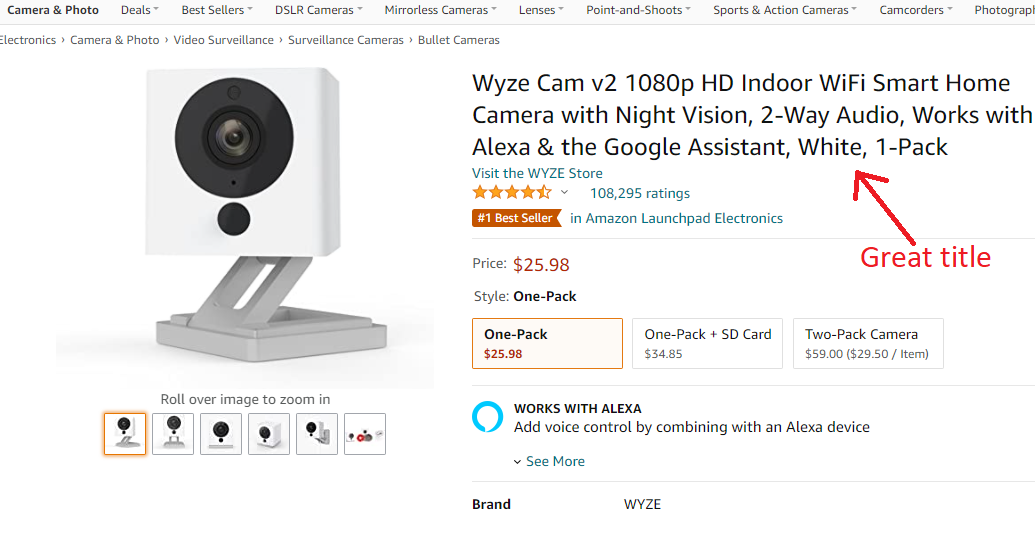Select the fourth product thumbnail image
The height and width of the screenshot is (535, 1035).
(269, 434)
